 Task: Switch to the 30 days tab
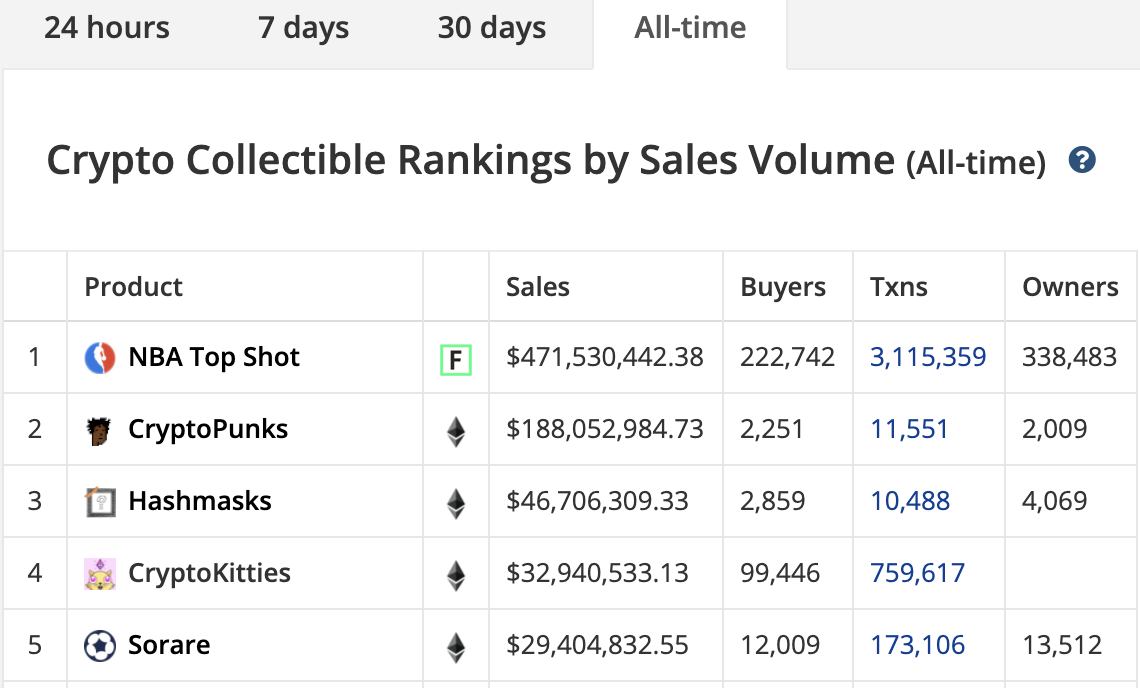pyautogui.click(x=491, y=29)
